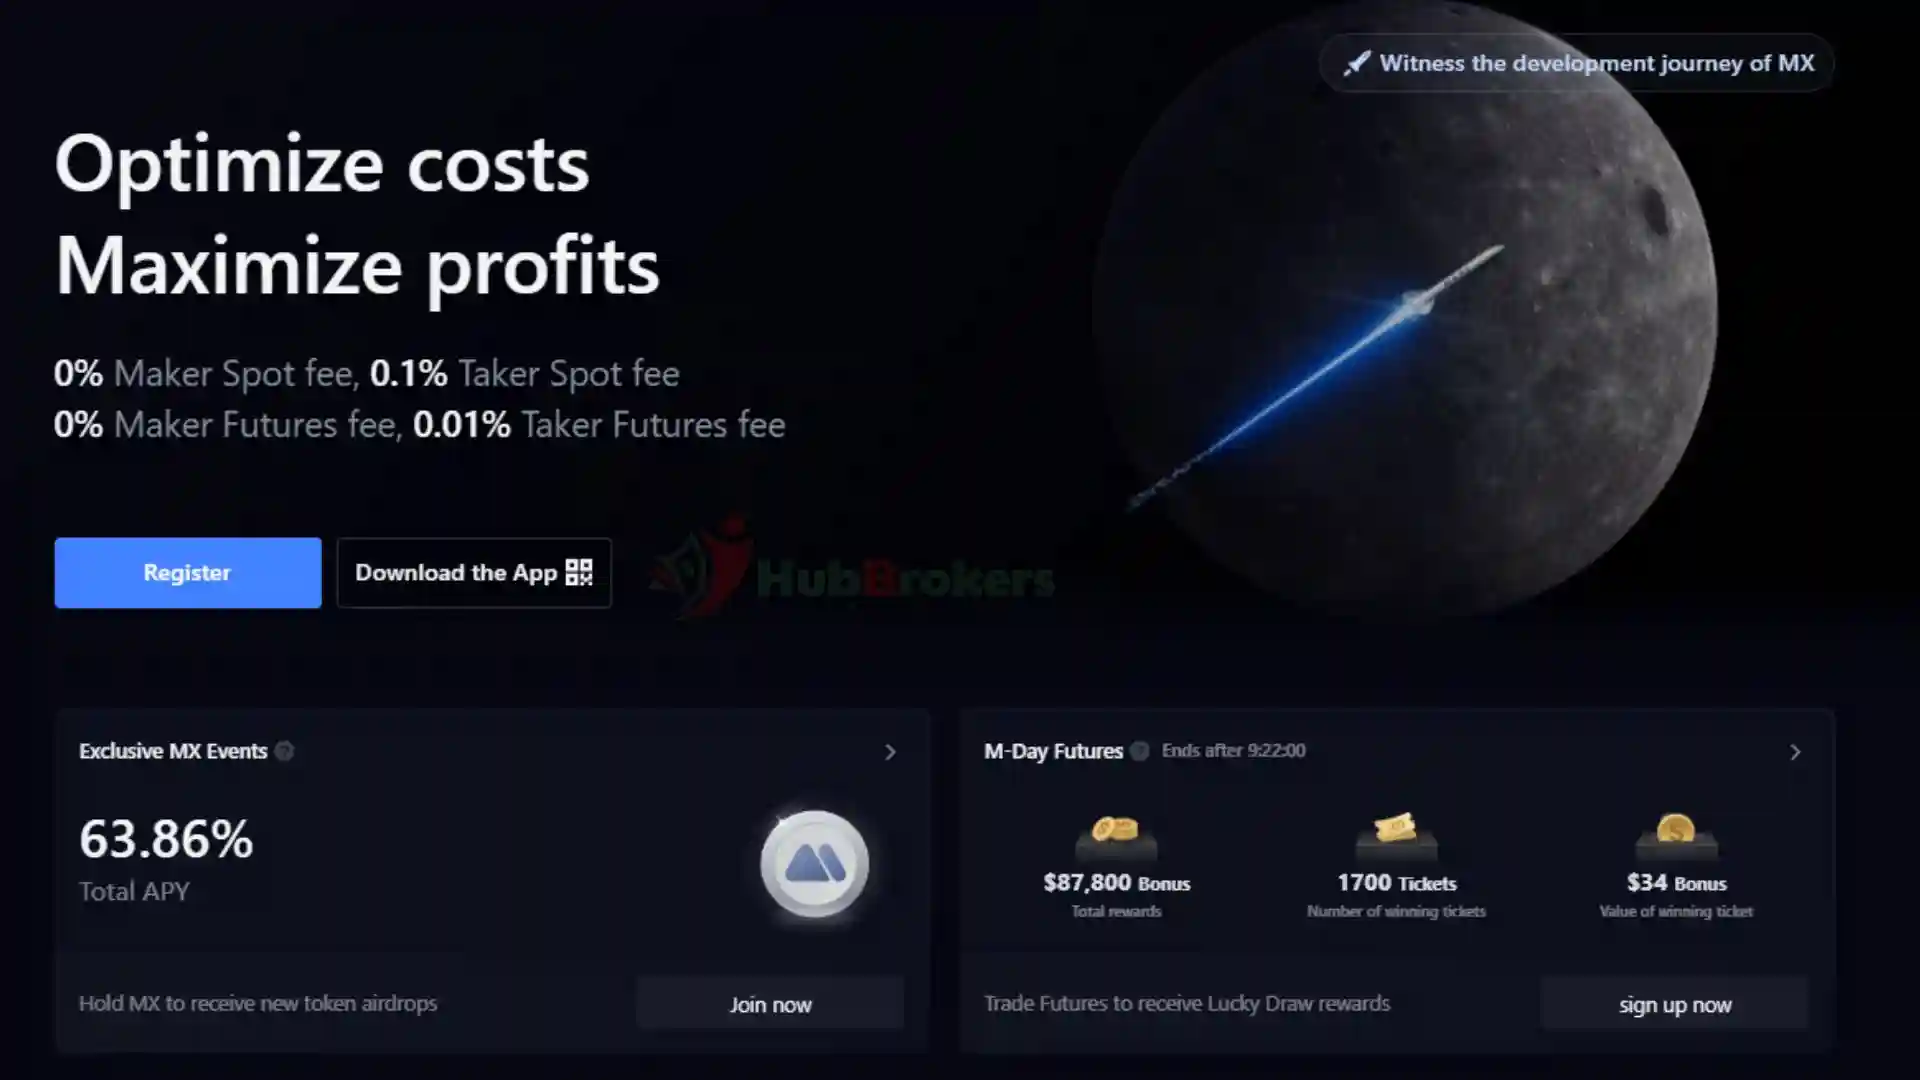Click the rocket icon in the MX journey banner
Viewport: 1920px width, 1080px height.
[1356, 64]
